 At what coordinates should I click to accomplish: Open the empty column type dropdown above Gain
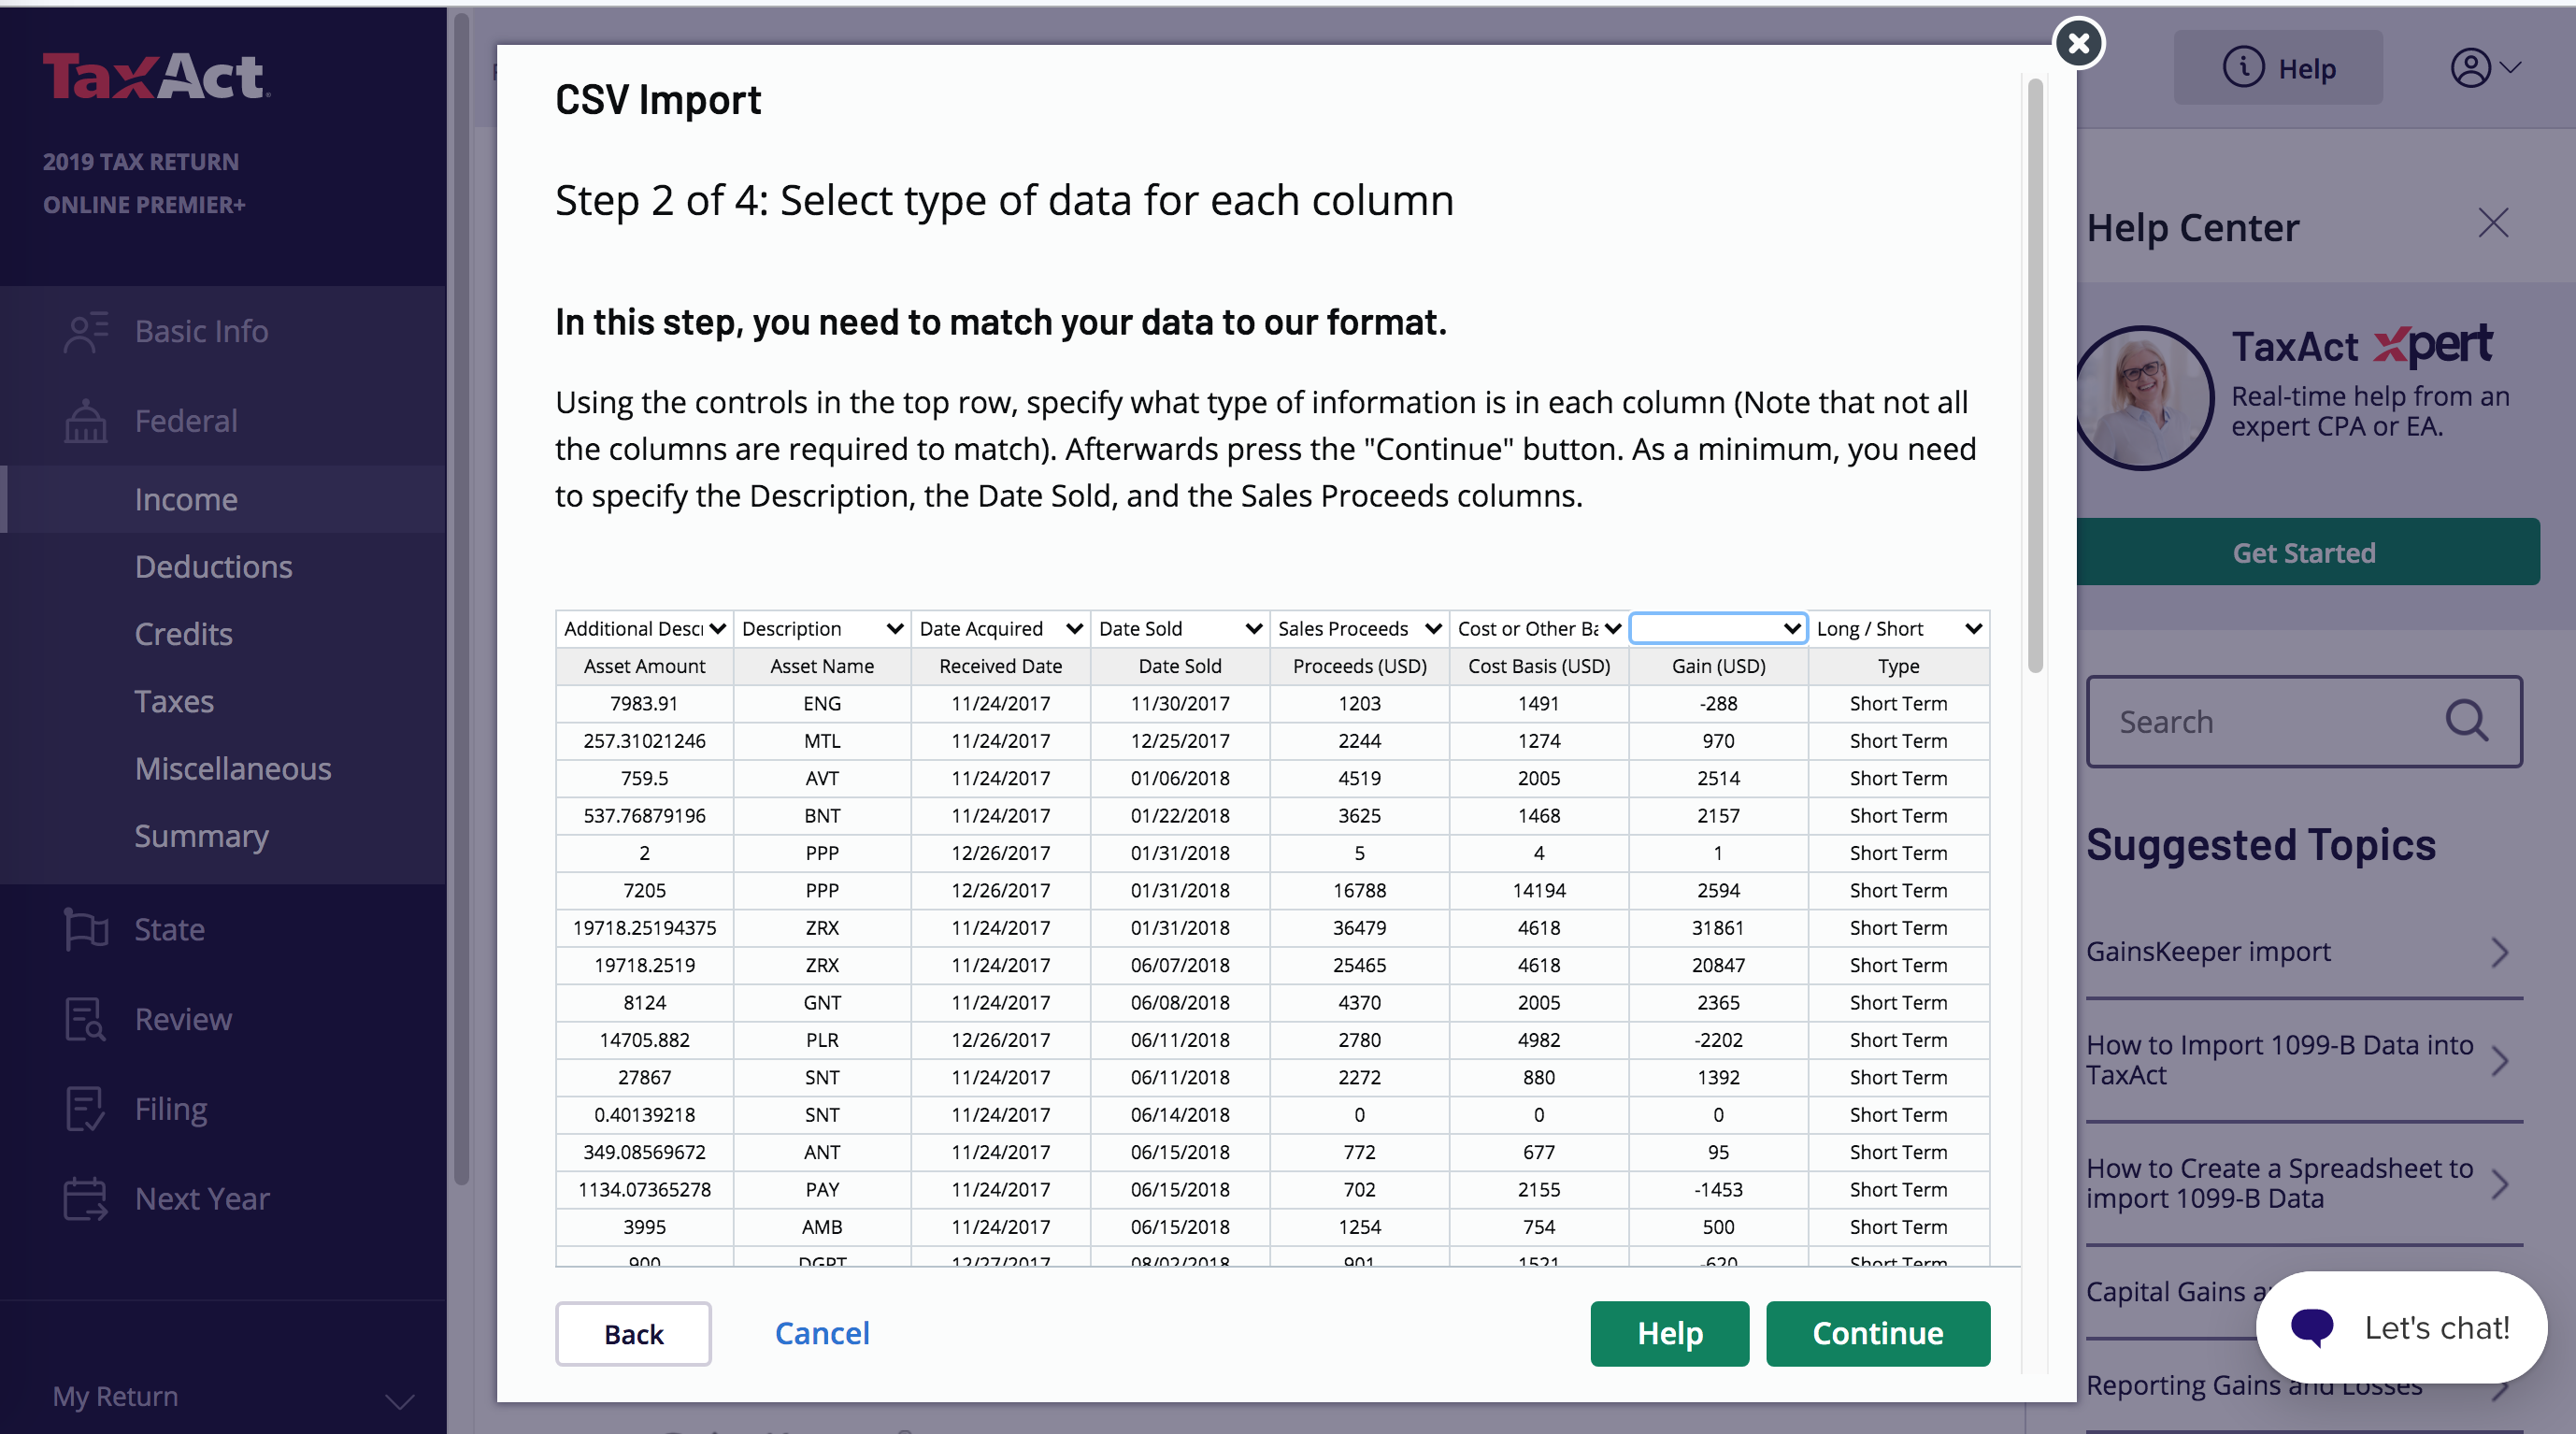(1718, 628)
